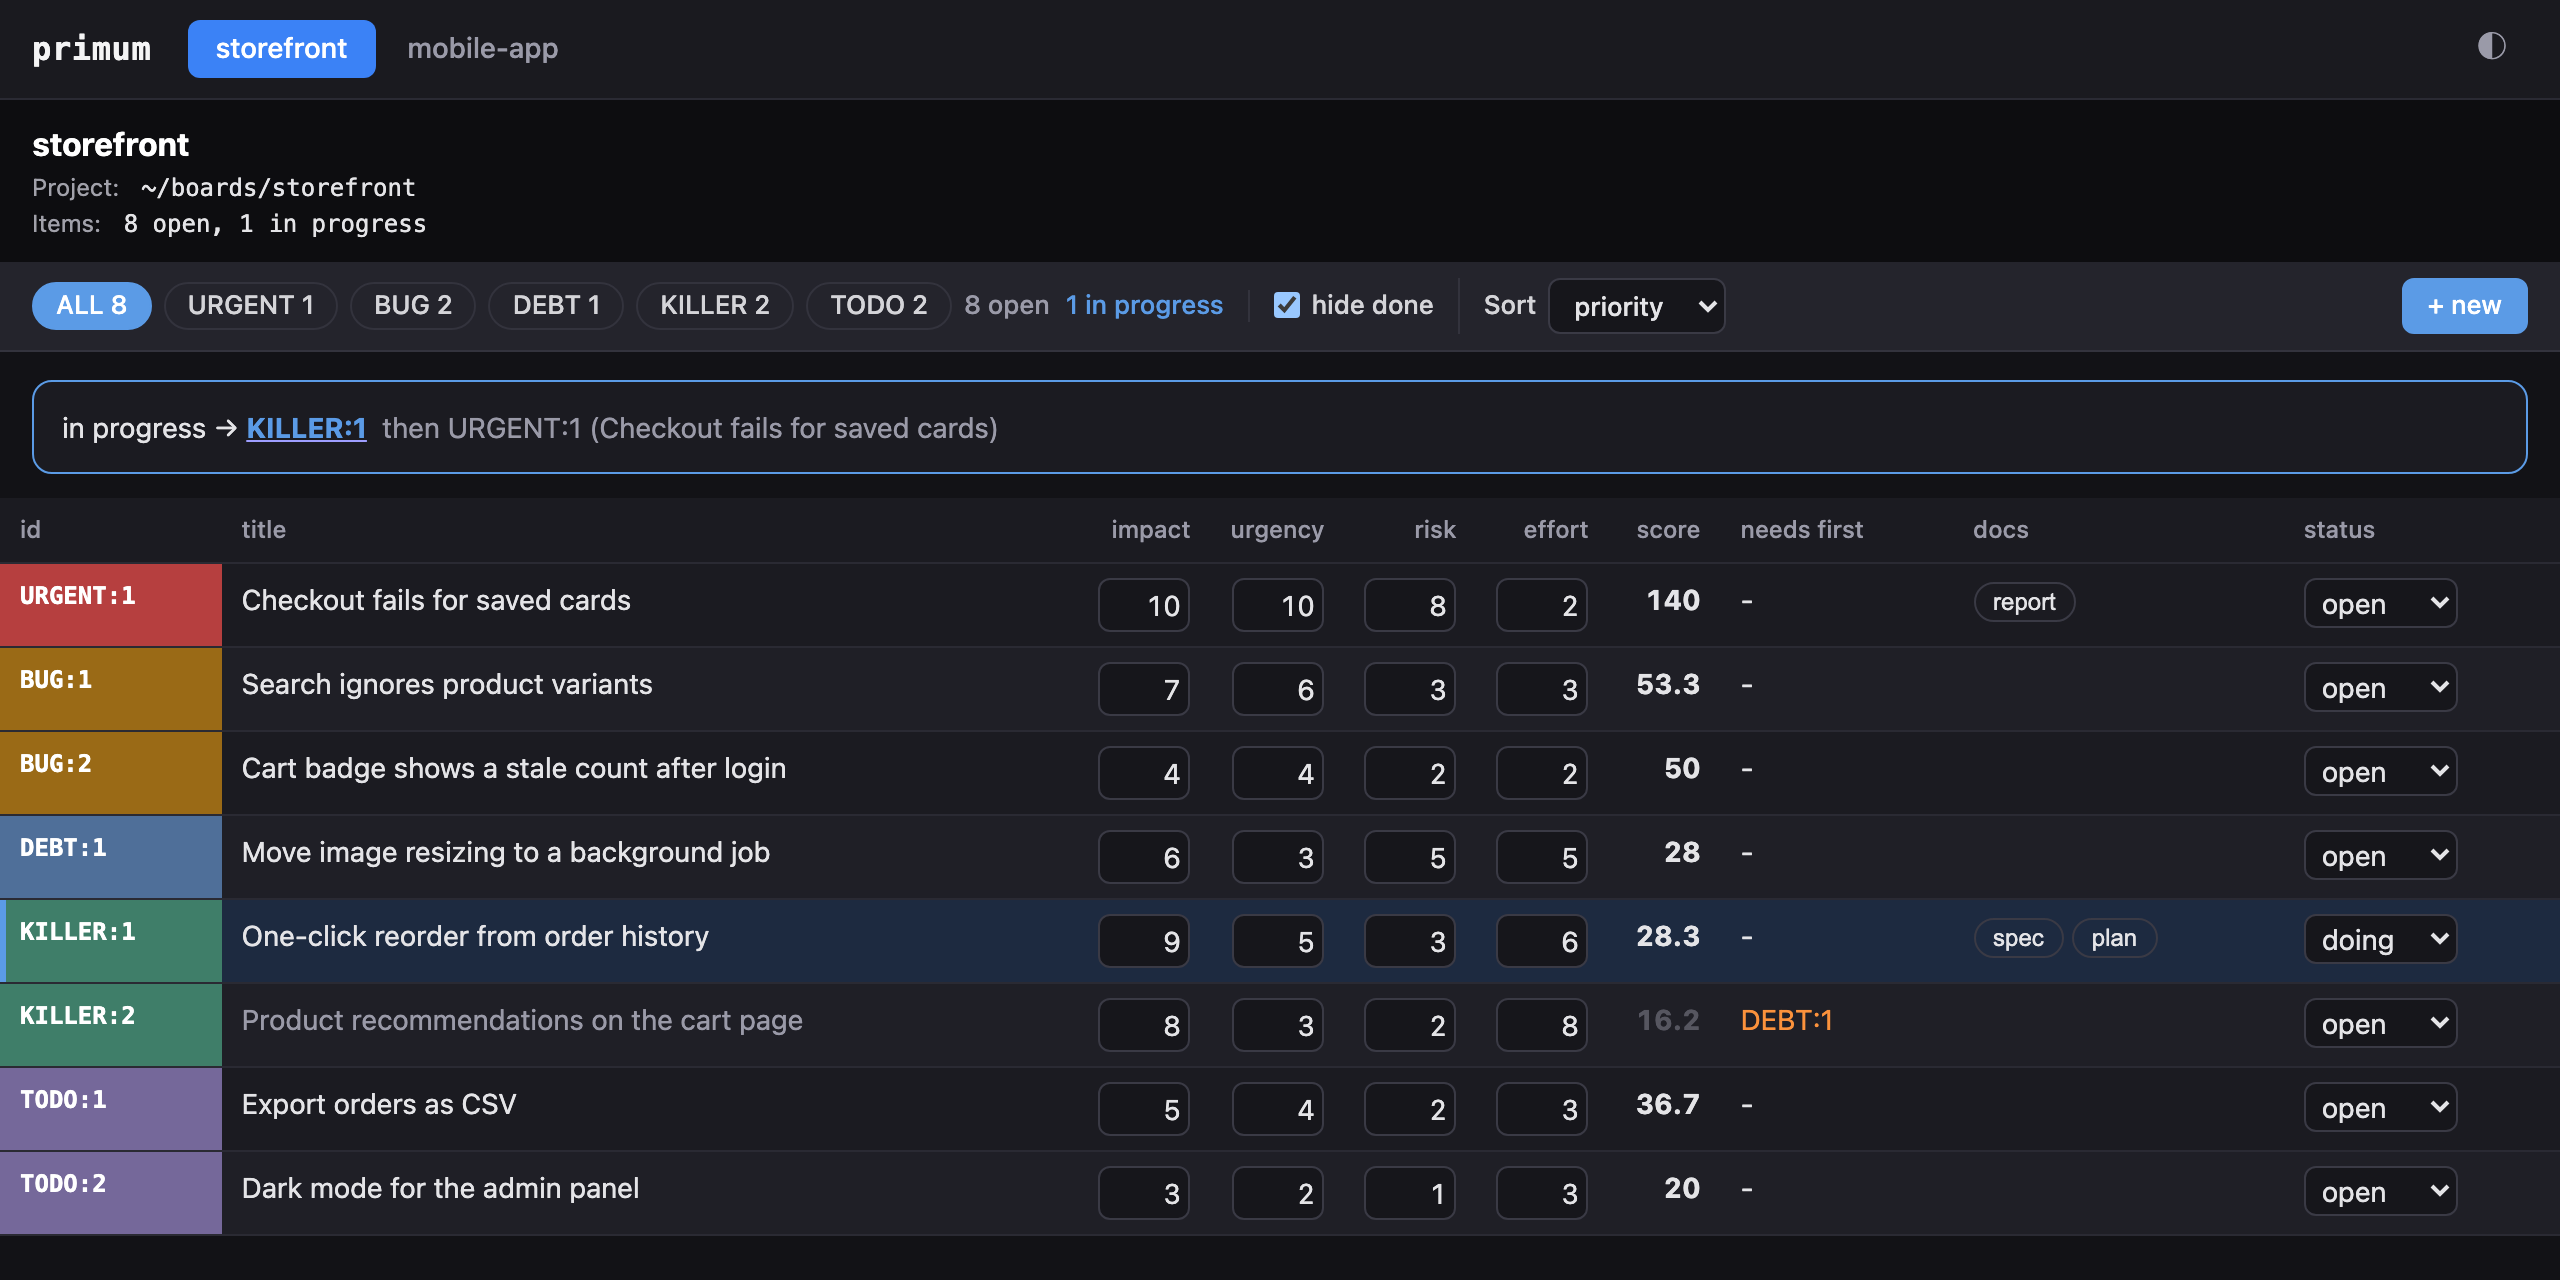Click the DEBT:1 needs-first dependency link
The image size is (2560, 1280).
[1786, 1020]
